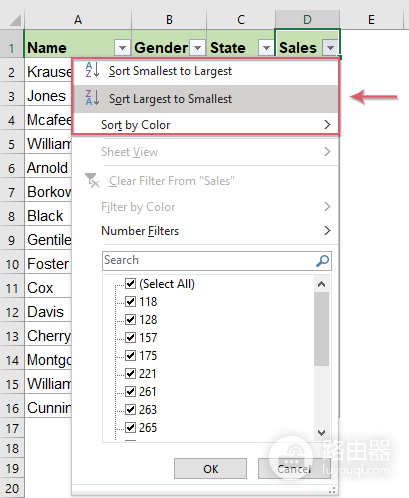The width and height of the screenshot is (409, 498).
Task: Open the Gender column filter dropdown
Action: click(197, 48)
